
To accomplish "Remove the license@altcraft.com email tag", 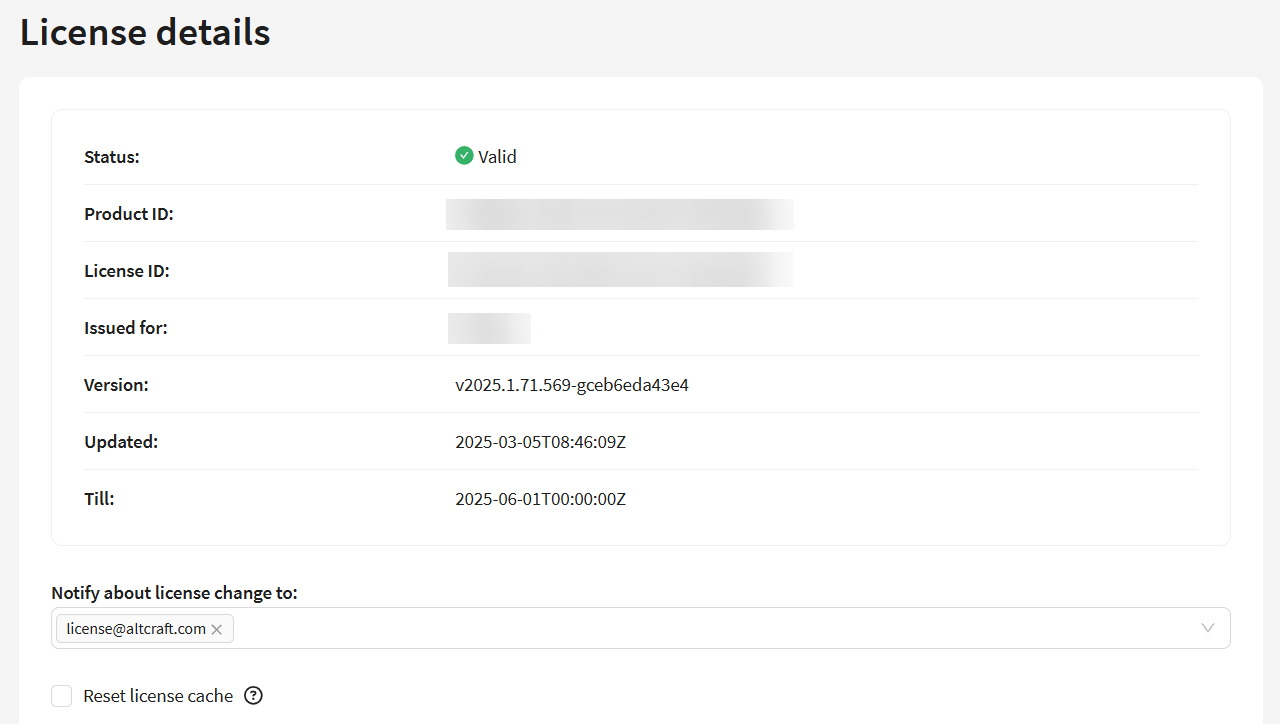I will click(217, 629).
